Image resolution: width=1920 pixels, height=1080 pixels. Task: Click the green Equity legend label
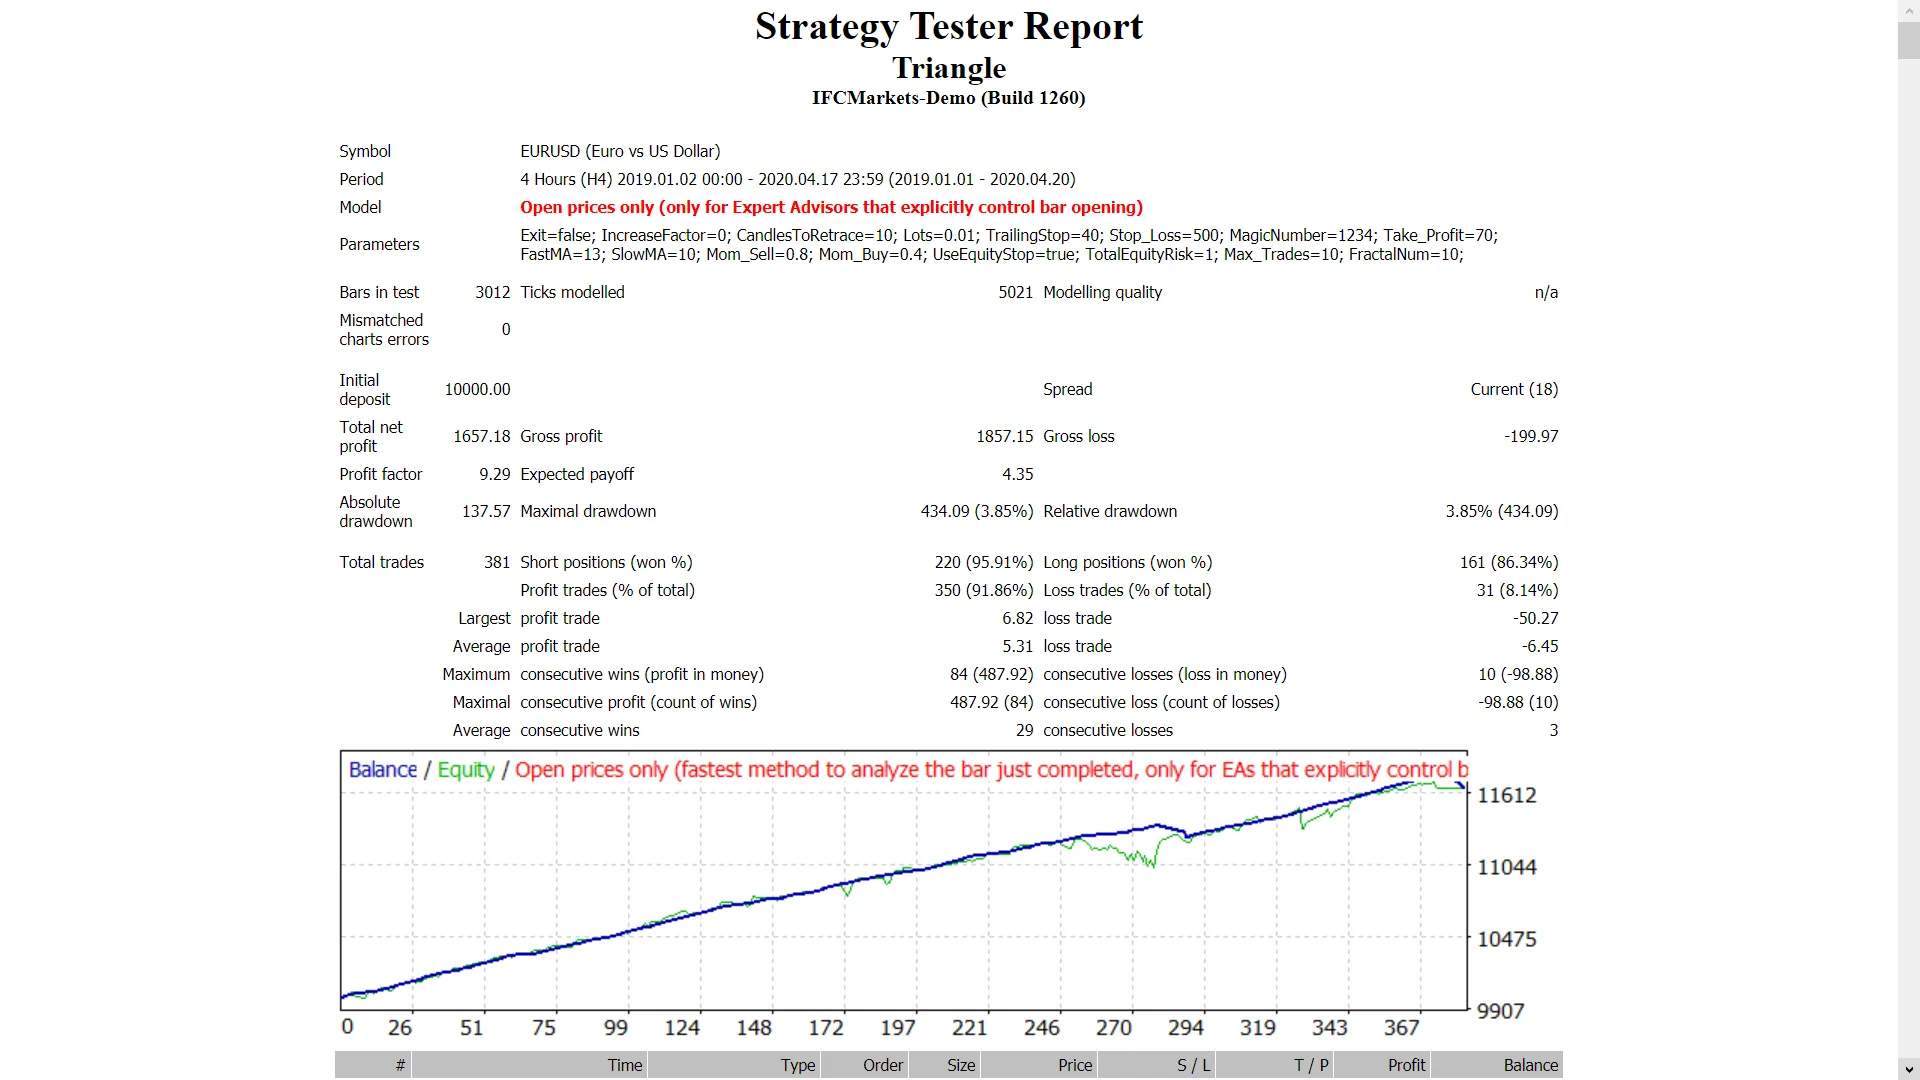(466, 770)
